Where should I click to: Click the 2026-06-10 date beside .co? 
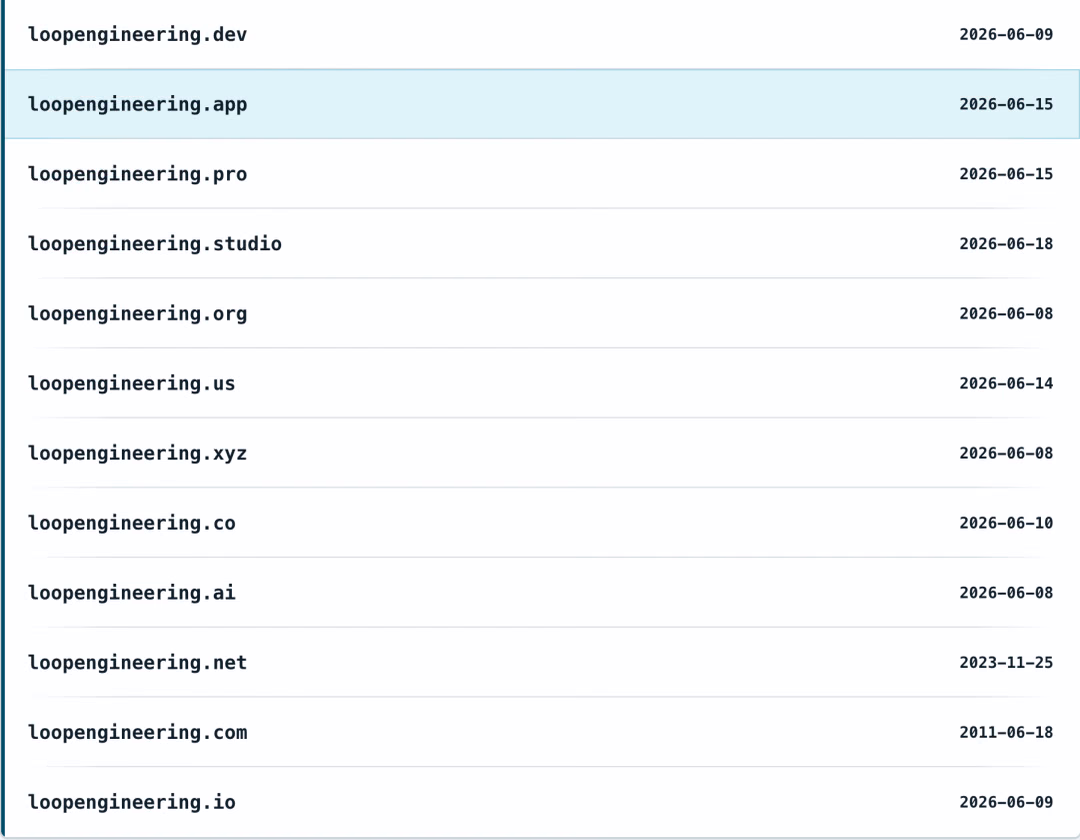pyautogui.click(x=1006, y=523)
